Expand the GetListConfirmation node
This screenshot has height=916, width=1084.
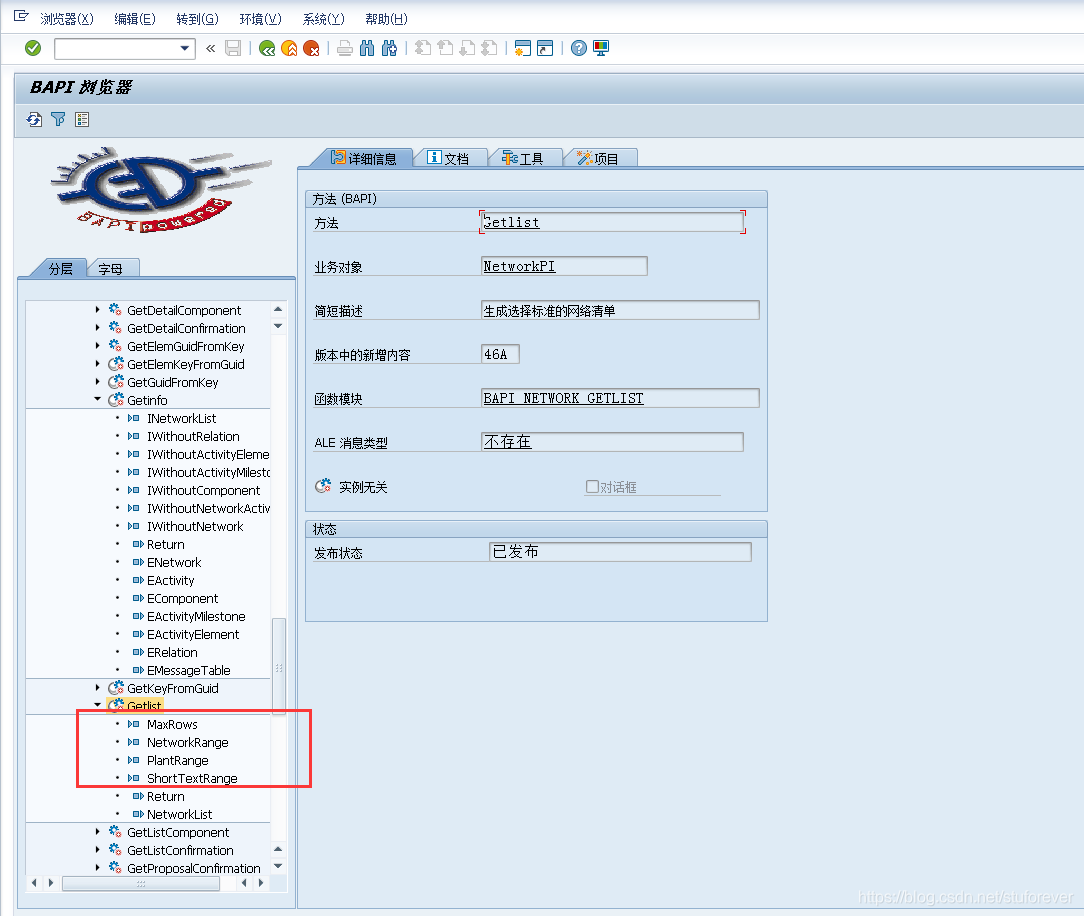pyautogui.click(x=97, y=850)
